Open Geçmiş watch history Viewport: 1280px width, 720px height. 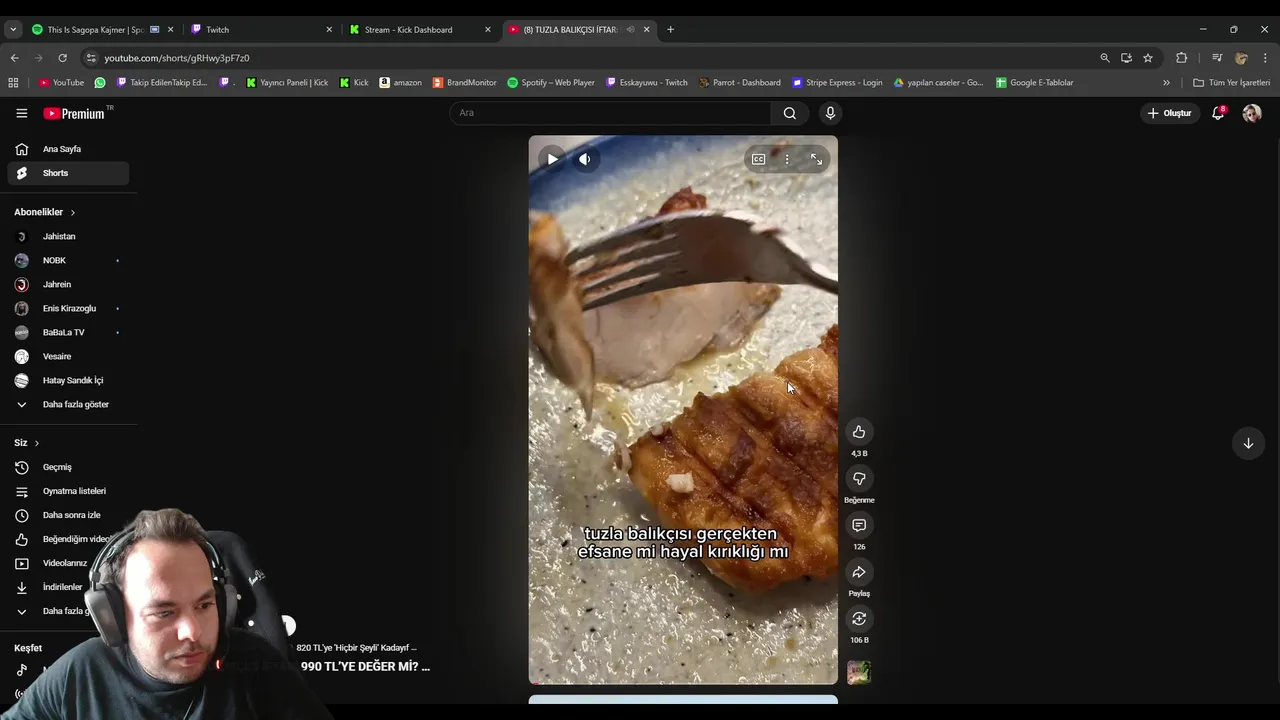tap(68, 467)
